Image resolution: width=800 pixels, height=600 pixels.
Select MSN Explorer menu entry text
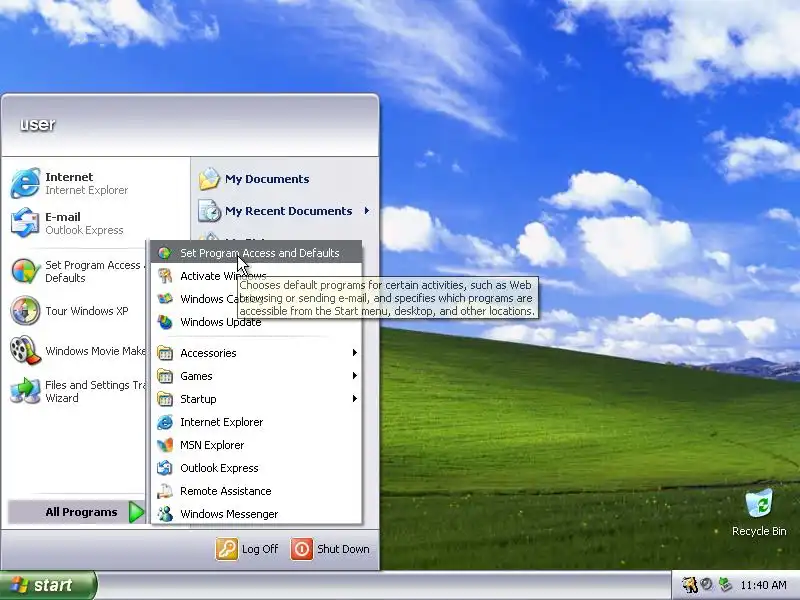coord(212,445)
